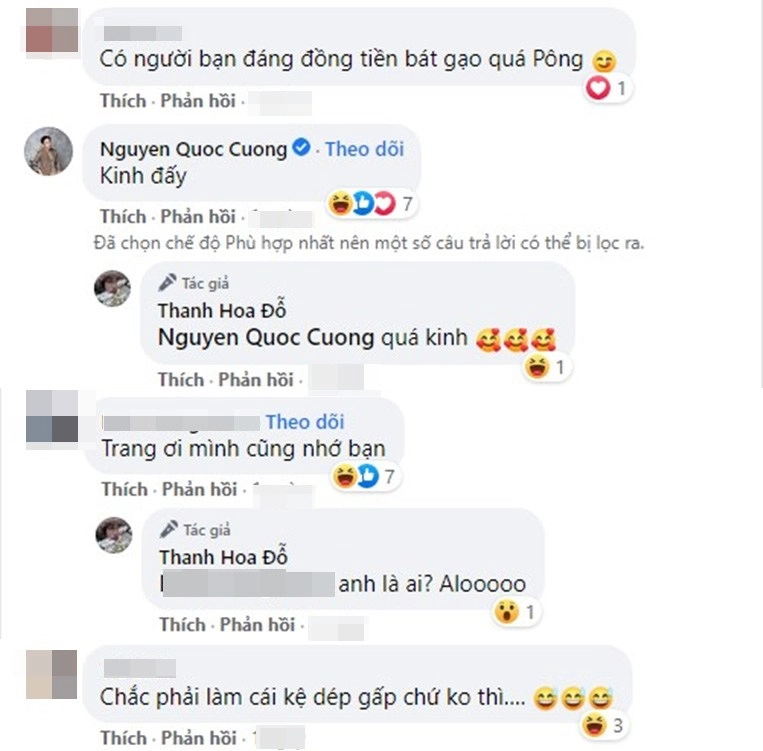
Task: Click Phản hồi under 'Trang ơi mình cũng nhớ bạn'
Action: tap(200, 489)
